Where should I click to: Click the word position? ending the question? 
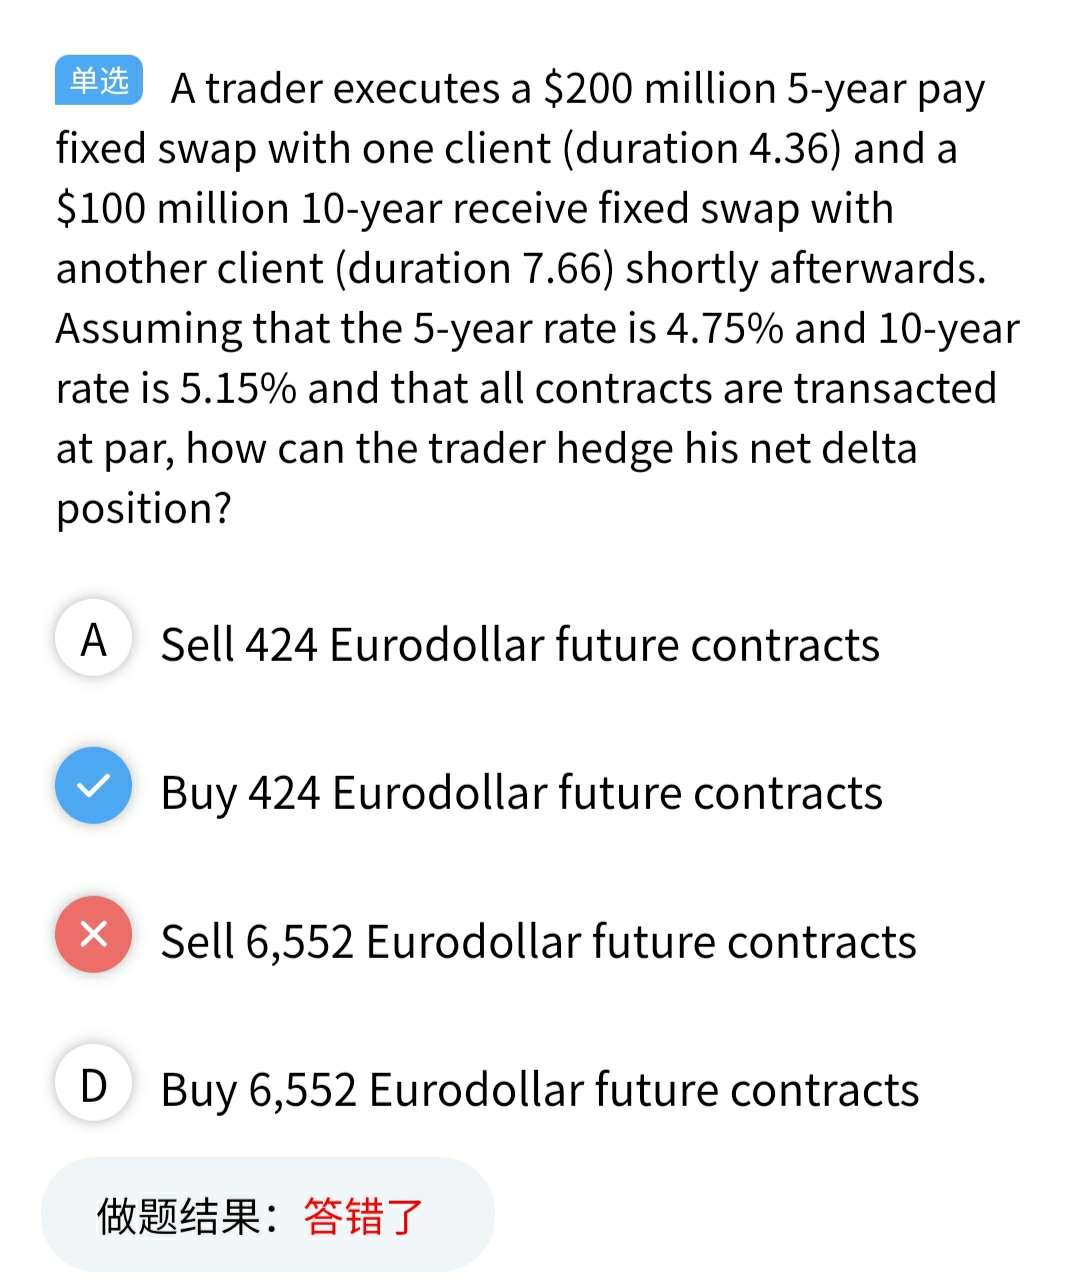pos(143,509)
